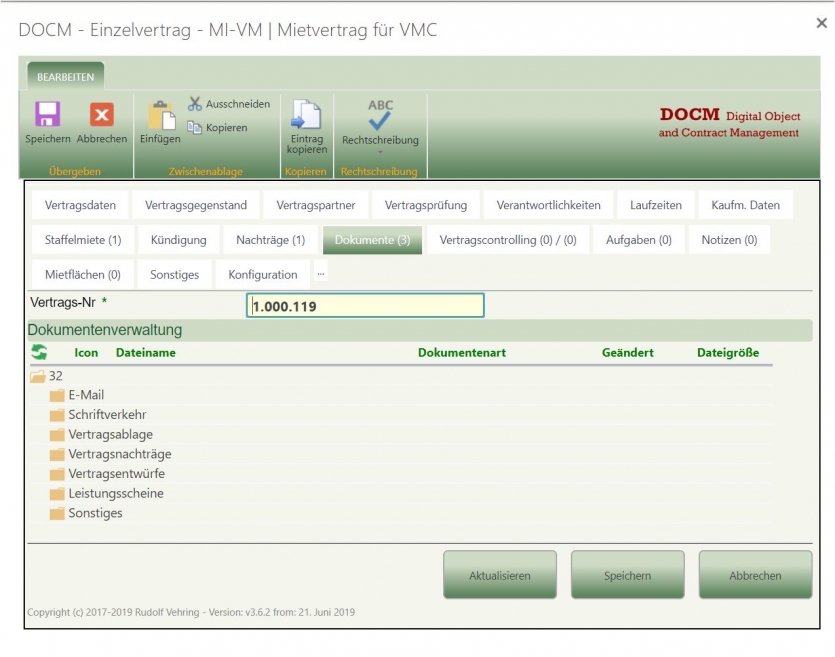Click the Vertragsentwürfe folder icon
This screenshot has height=657, width=835.
pyautogui.click(x=57, y=474)
